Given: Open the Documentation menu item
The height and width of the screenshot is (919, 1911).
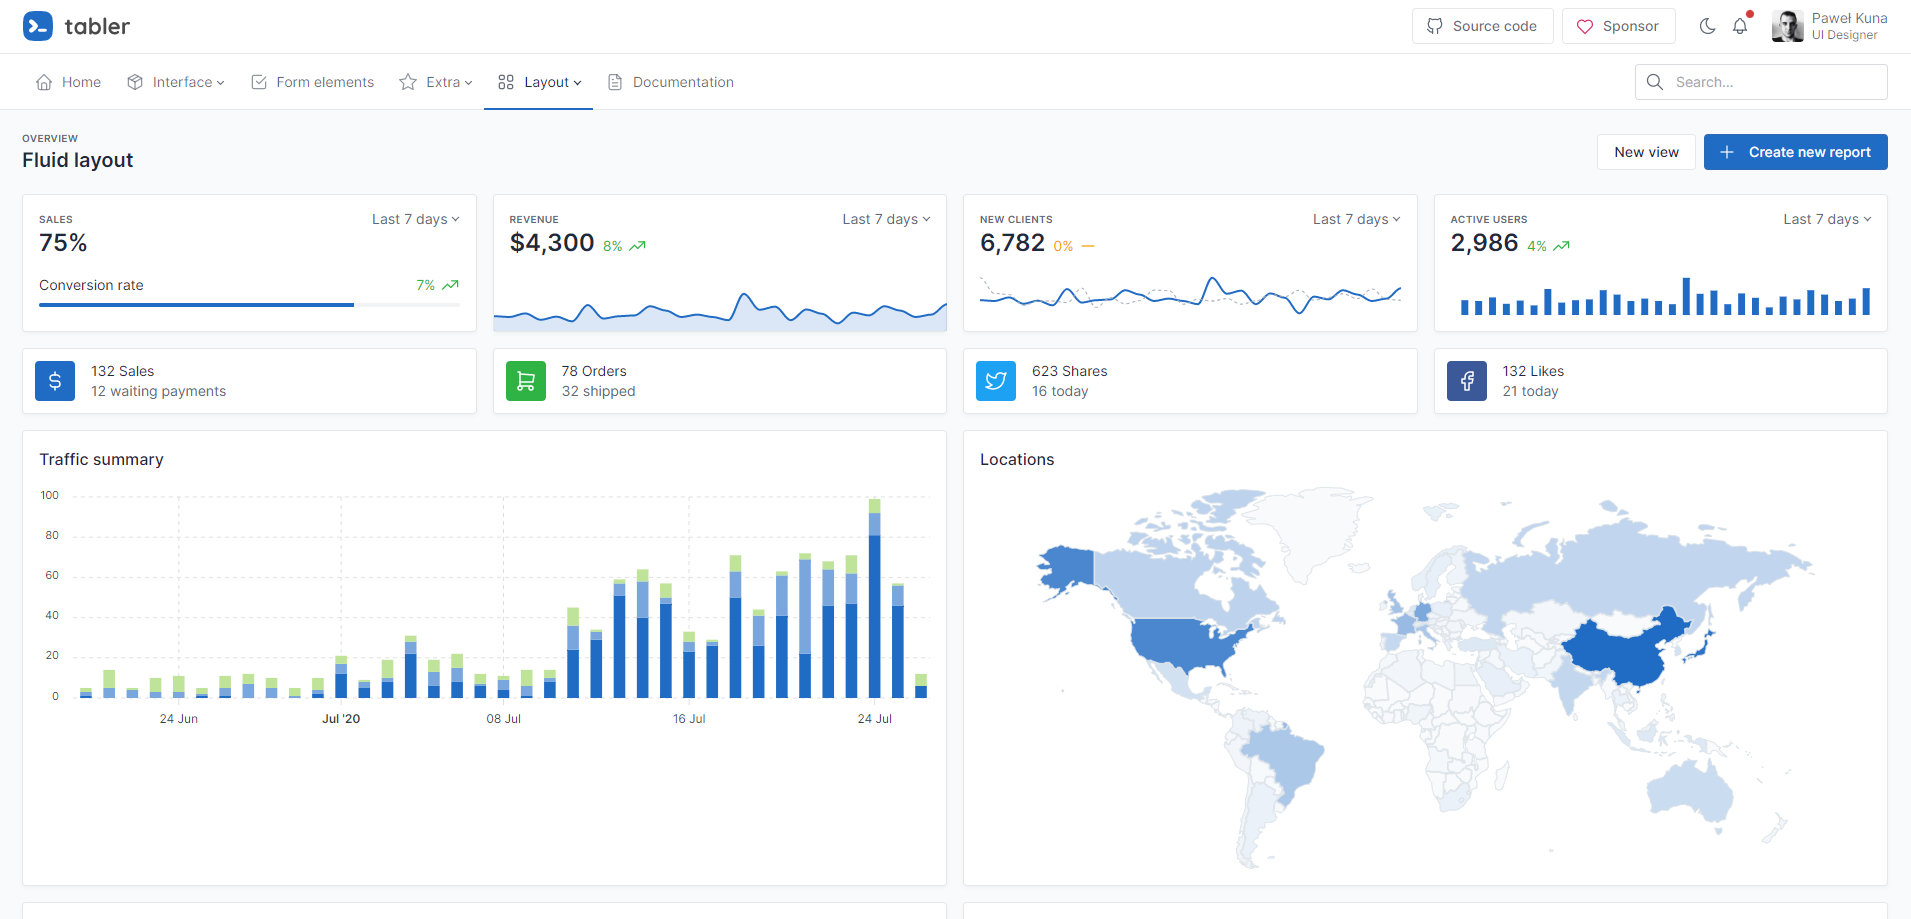Looking at the screenshot, I should (670, 82).
